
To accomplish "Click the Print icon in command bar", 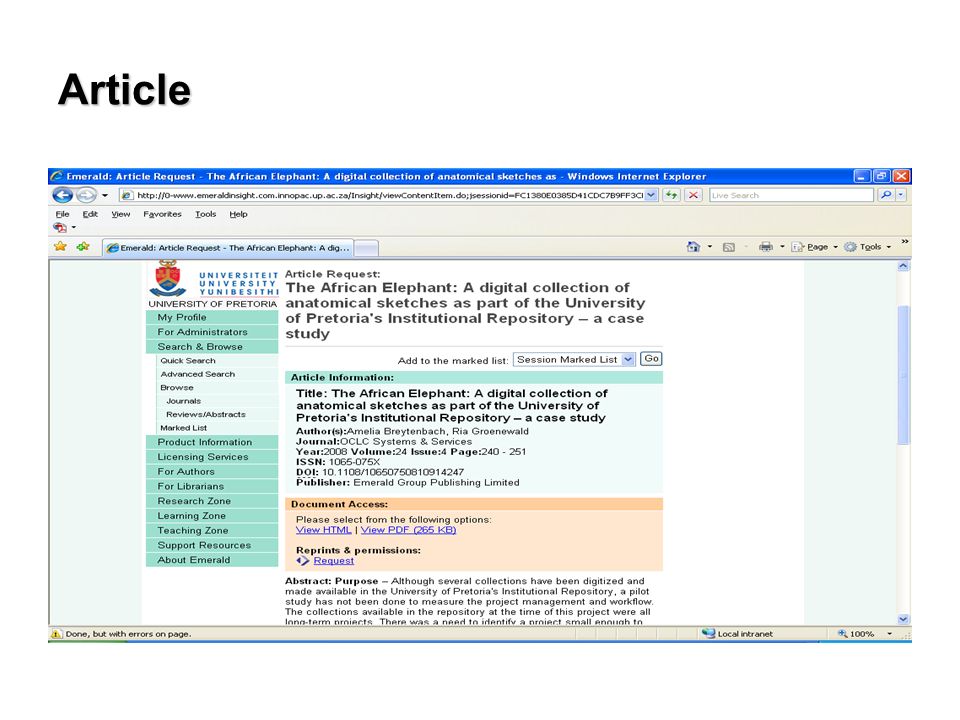I will coord(765,247).
